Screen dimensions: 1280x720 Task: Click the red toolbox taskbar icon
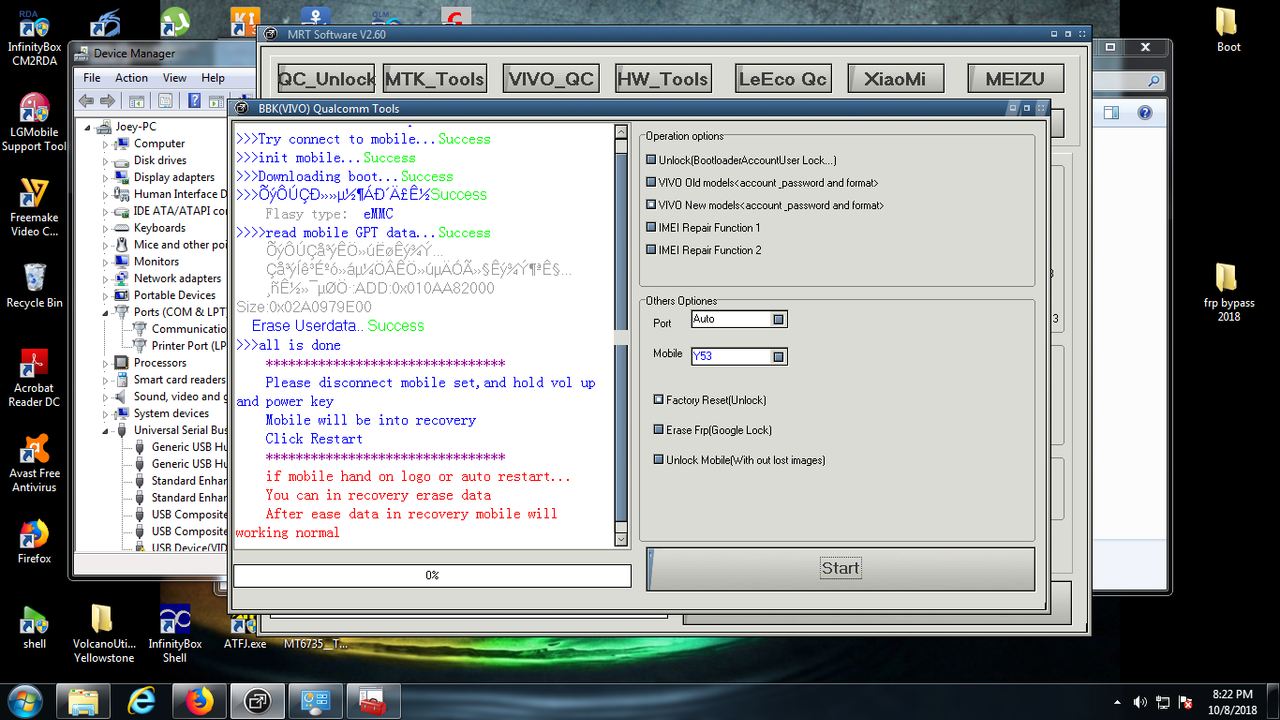374,700
